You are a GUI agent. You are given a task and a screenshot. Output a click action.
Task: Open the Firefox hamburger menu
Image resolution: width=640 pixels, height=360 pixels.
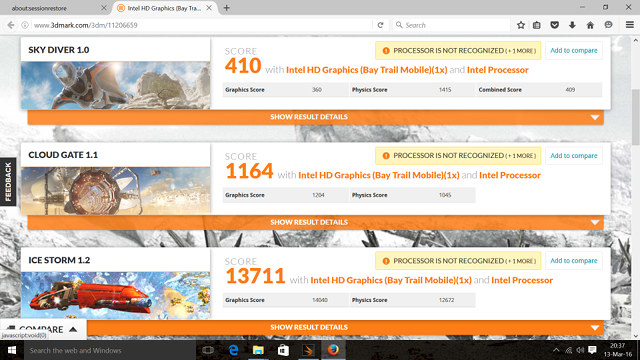point(630,25)
